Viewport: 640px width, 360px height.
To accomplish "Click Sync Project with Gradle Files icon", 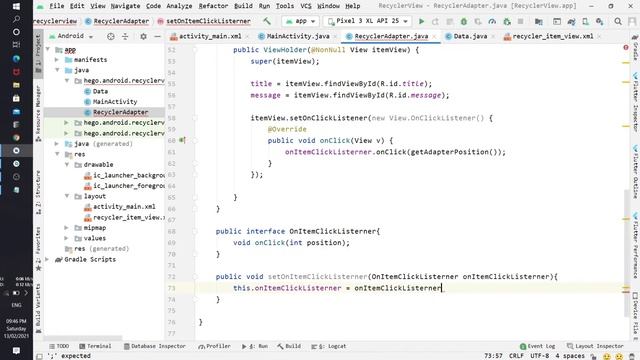I will tap(571, 21).
